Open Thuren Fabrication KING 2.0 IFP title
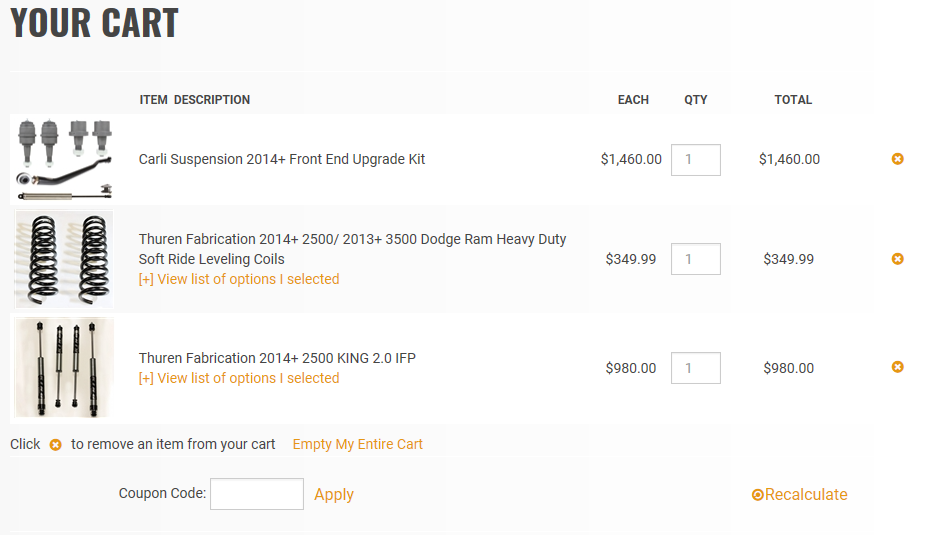The image size is (932, 535). pyautogui.click(x=277, y=358)
